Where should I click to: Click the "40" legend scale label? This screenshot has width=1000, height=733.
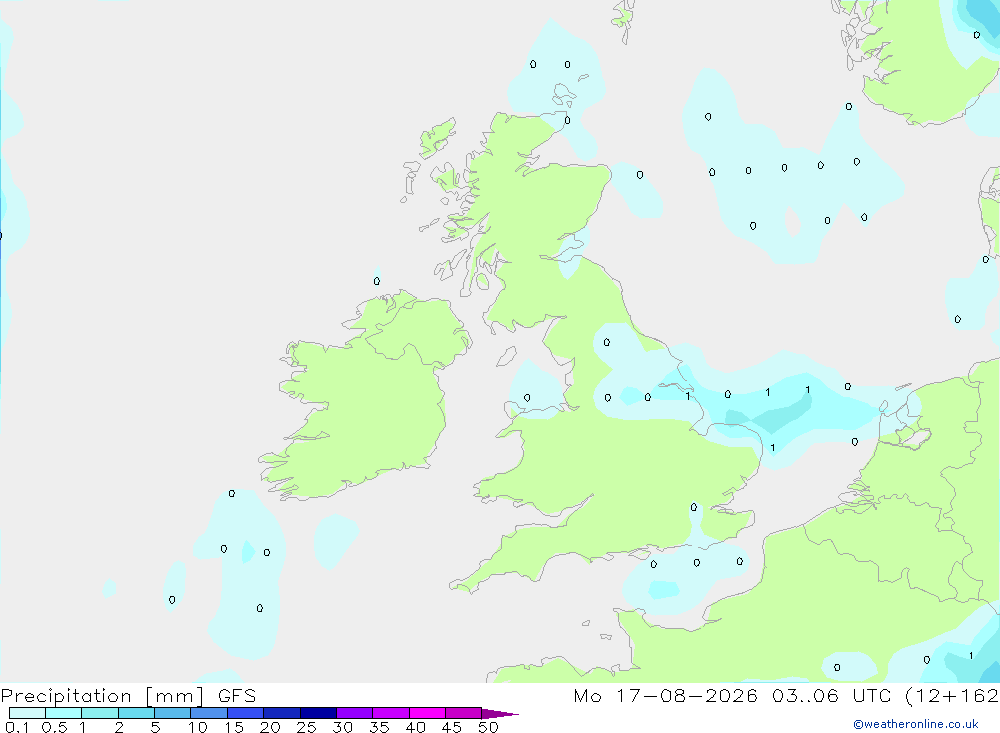pyautogui.click(x=415, y=727)
